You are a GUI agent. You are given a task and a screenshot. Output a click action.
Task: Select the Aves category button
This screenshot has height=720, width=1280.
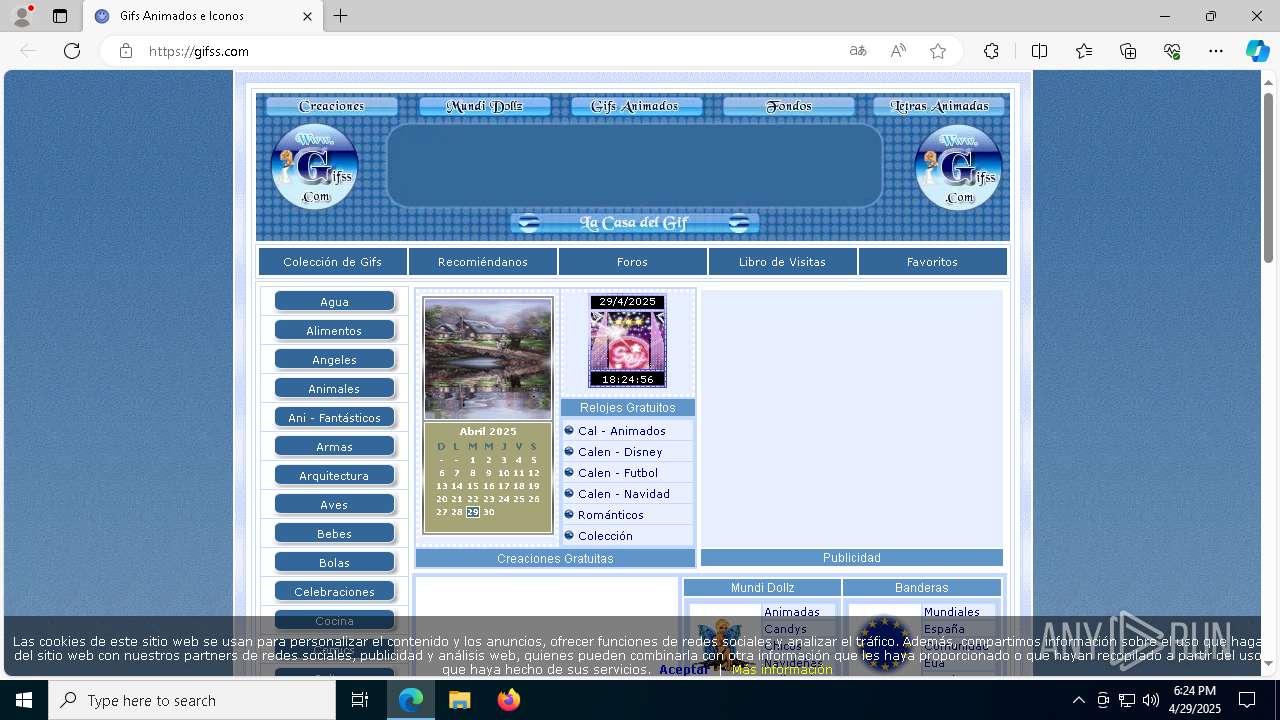pos(334,505)
